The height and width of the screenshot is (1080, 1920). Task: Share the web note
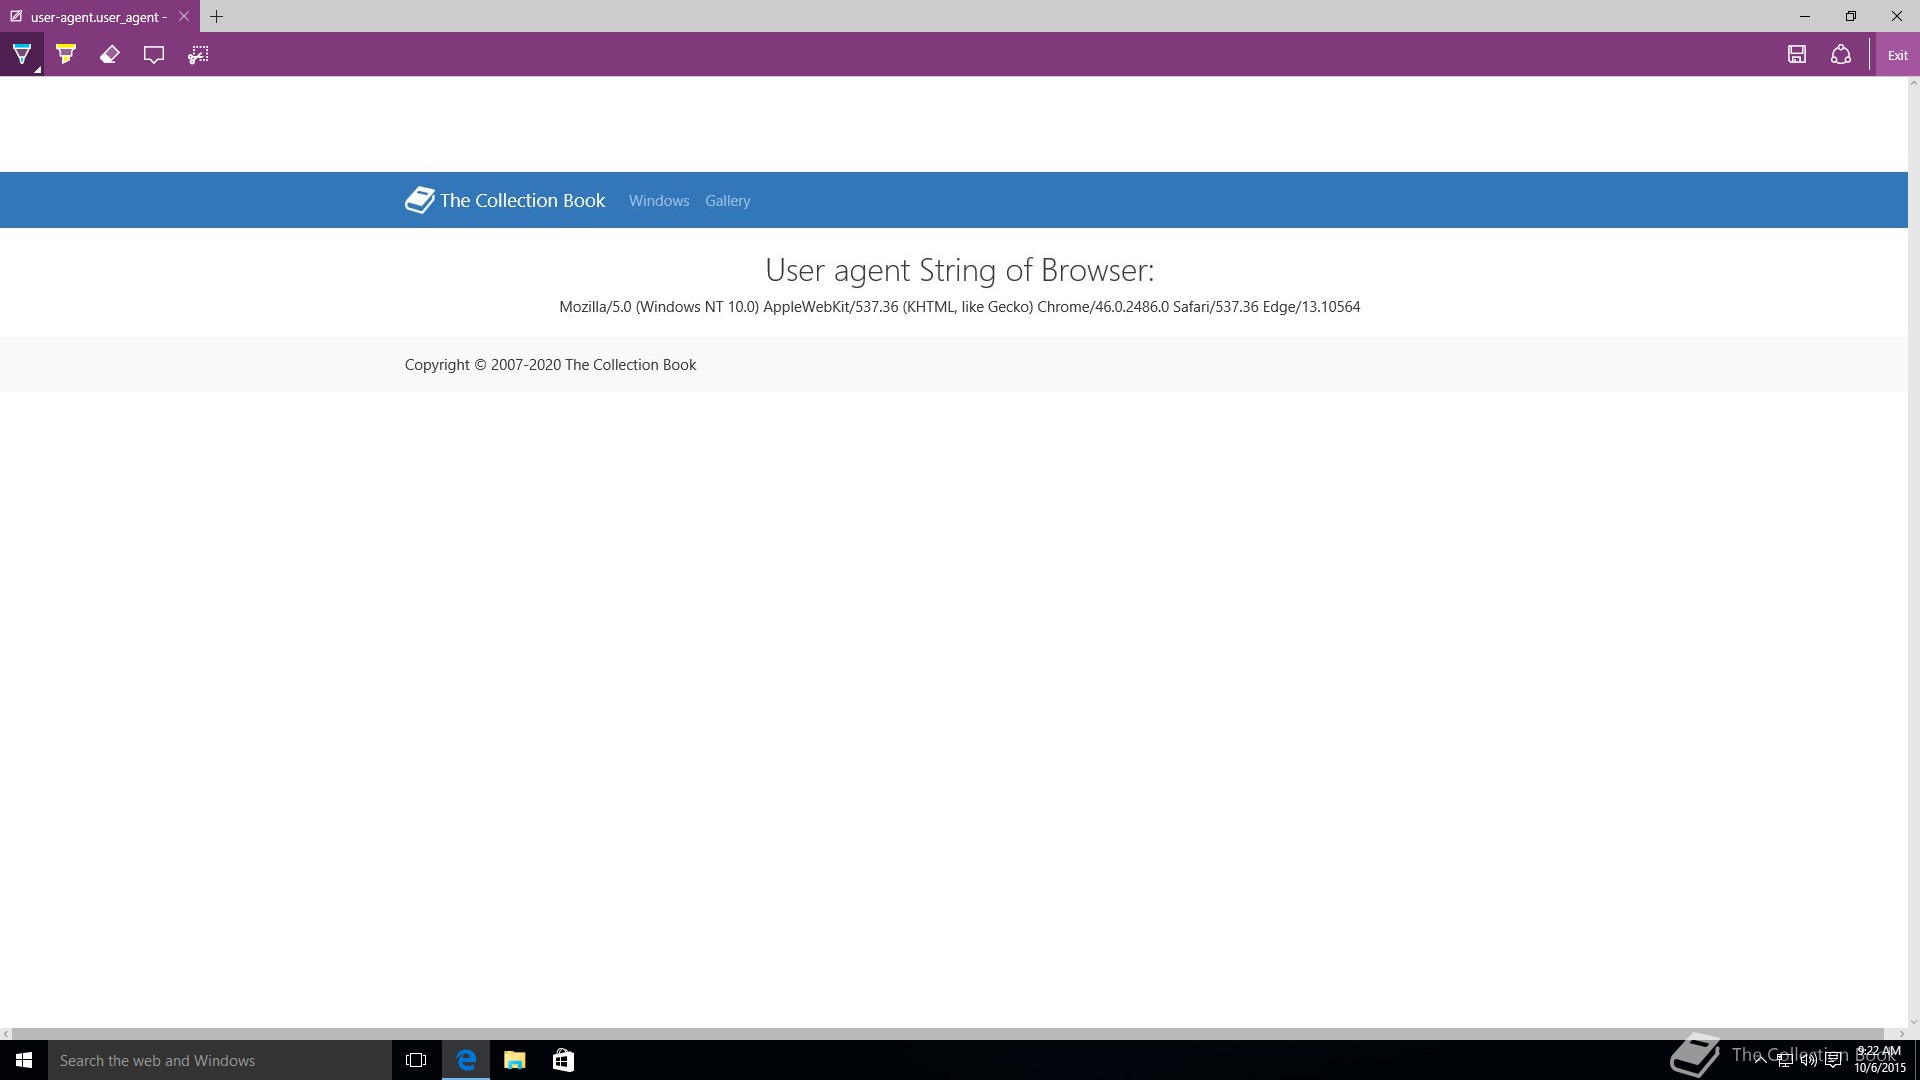pos(1841,55)
